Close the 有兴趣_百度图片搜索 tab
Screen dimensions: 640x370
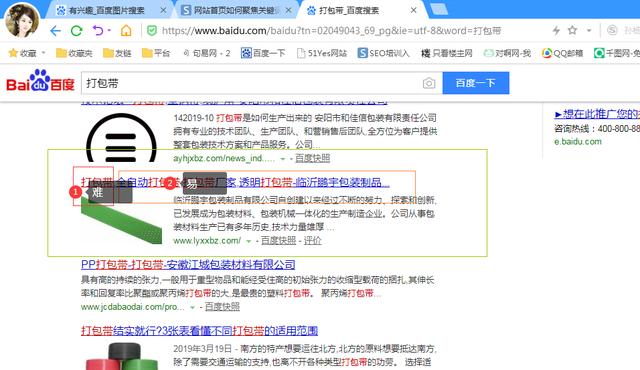point(163,11)
